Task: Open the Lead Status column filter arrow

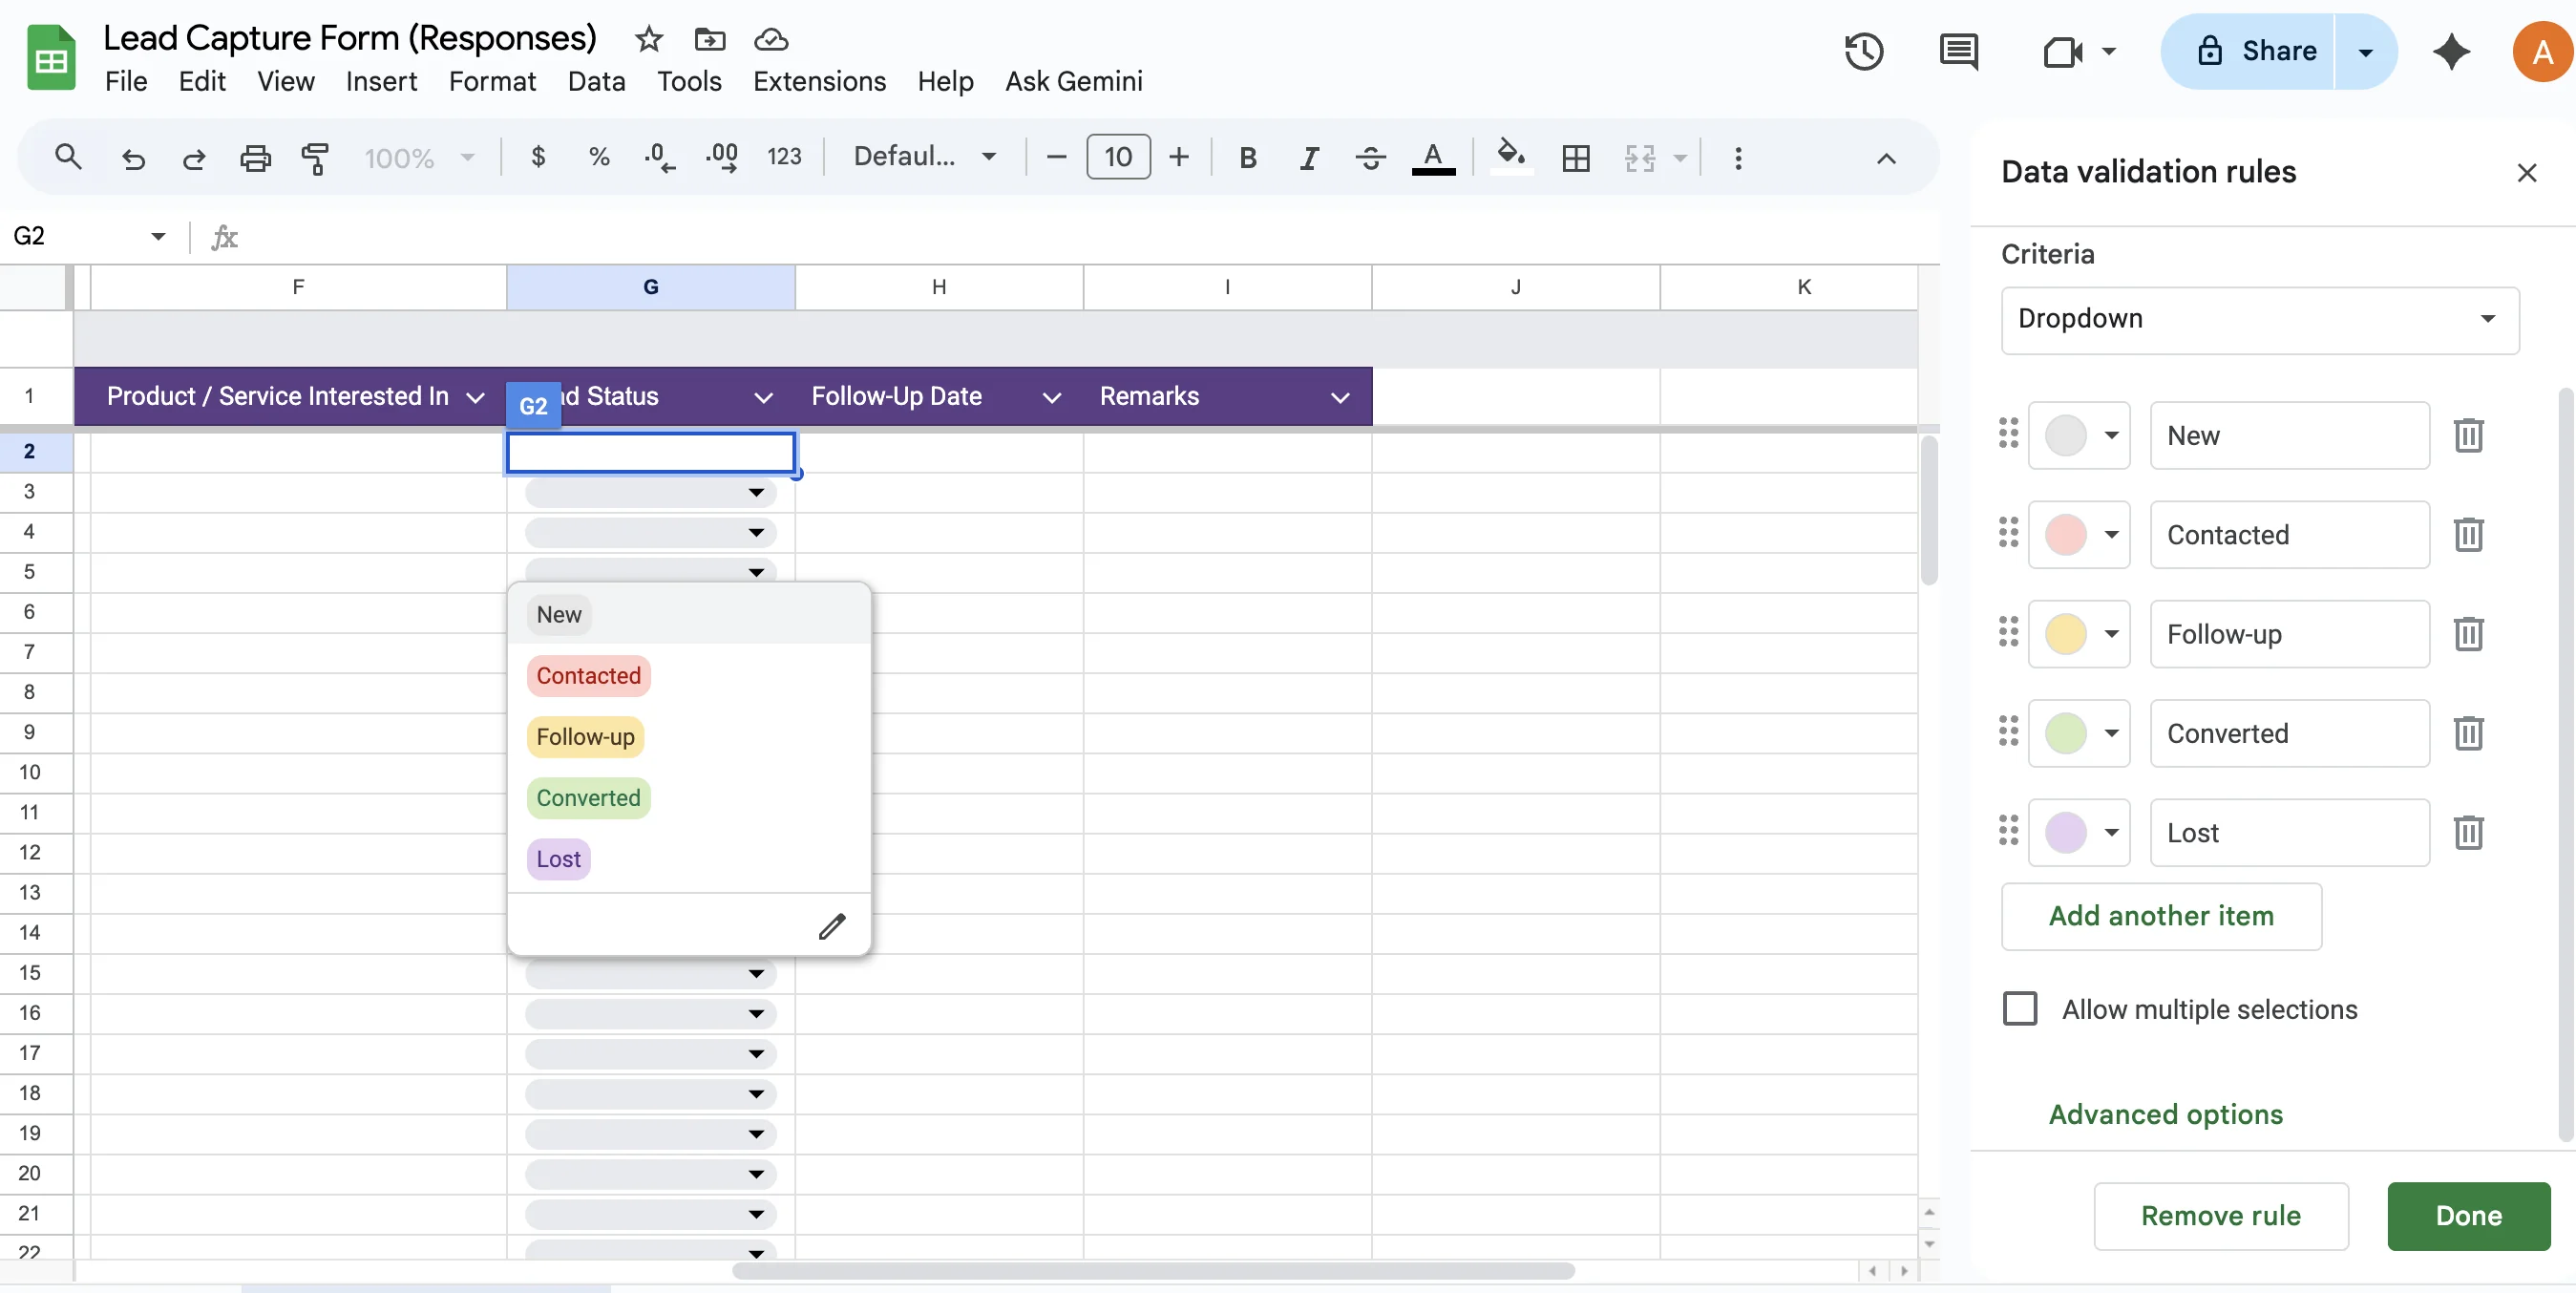Action: tap(764, 397)
